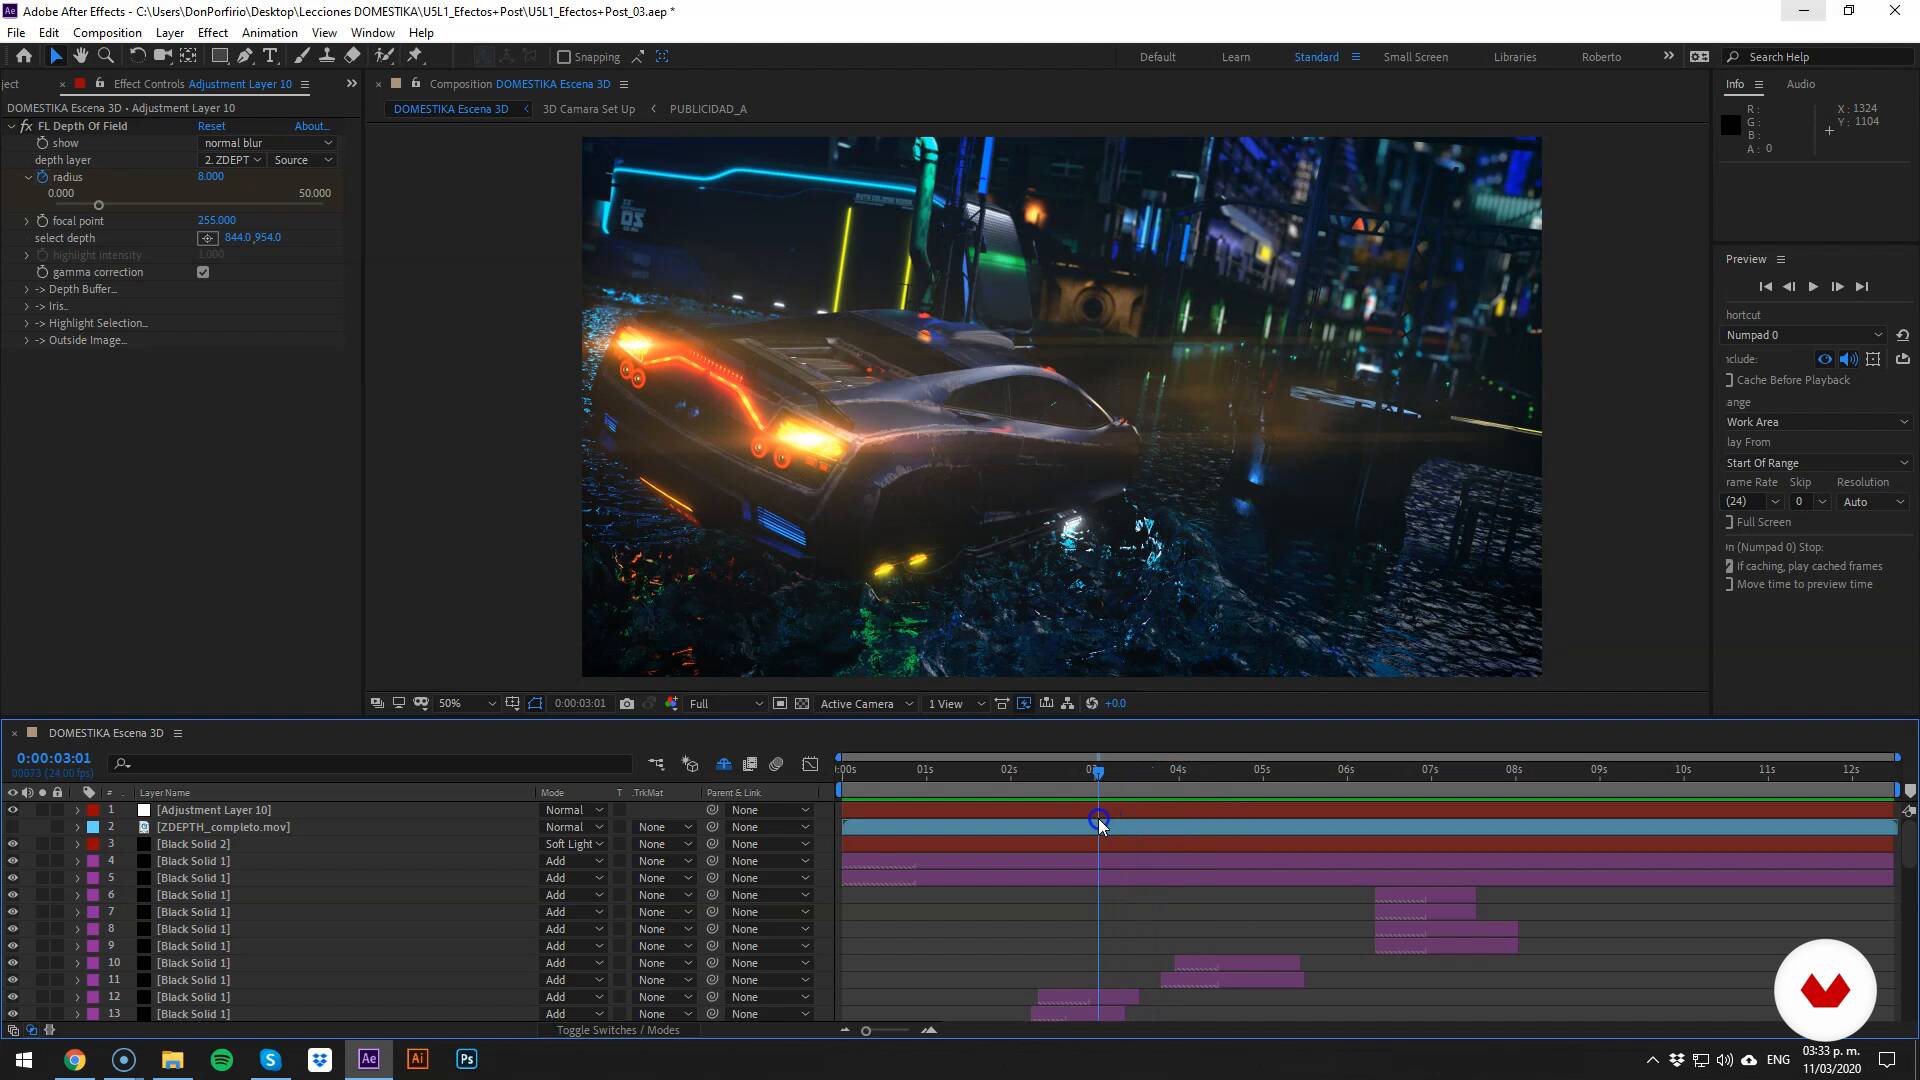Open the Graph Editor in timeline
The height and width of the screenshot is (1080, 1920).
[x=810, y=764]
